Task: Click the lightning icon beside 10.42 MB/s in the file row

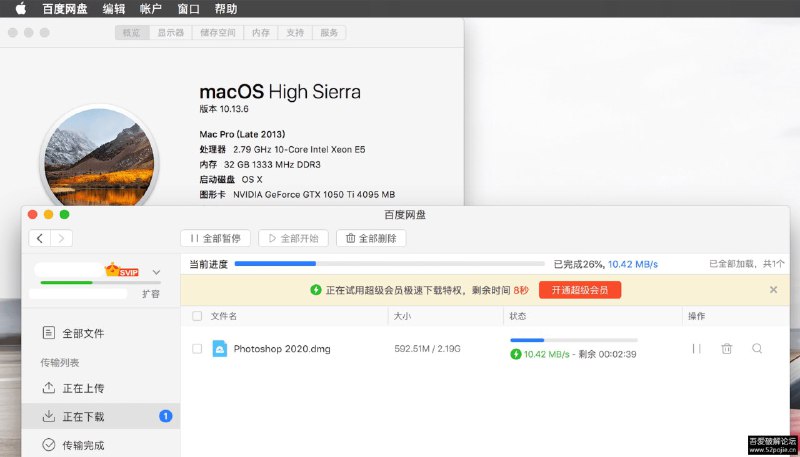Action: point(516,354)
